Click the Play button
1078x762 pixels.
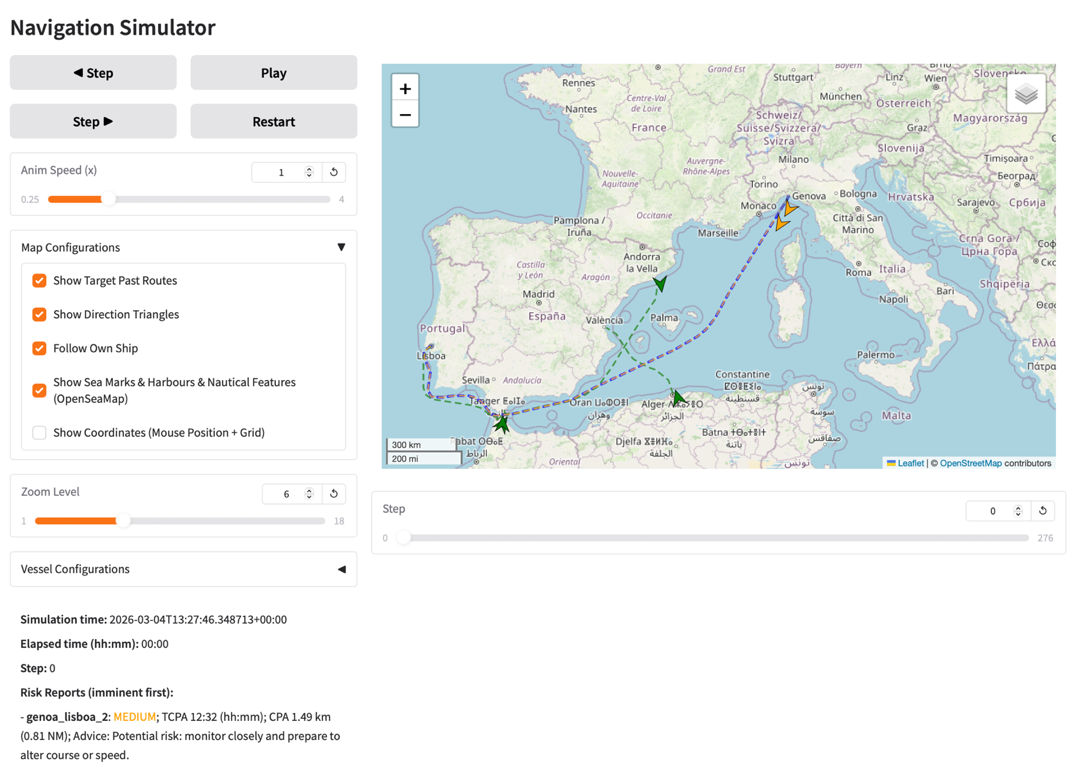click(x=274, y=73)
